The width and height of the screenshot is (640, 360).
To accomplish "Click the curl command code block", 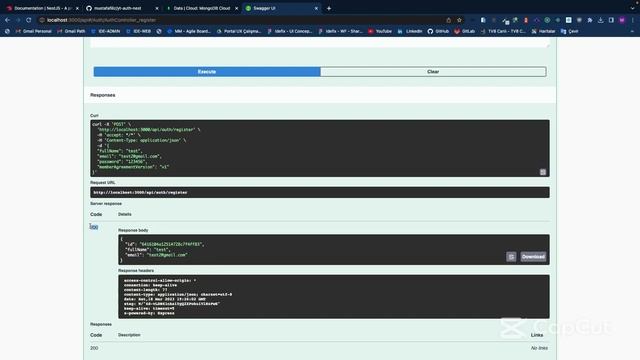I will [x=320, y=148].
